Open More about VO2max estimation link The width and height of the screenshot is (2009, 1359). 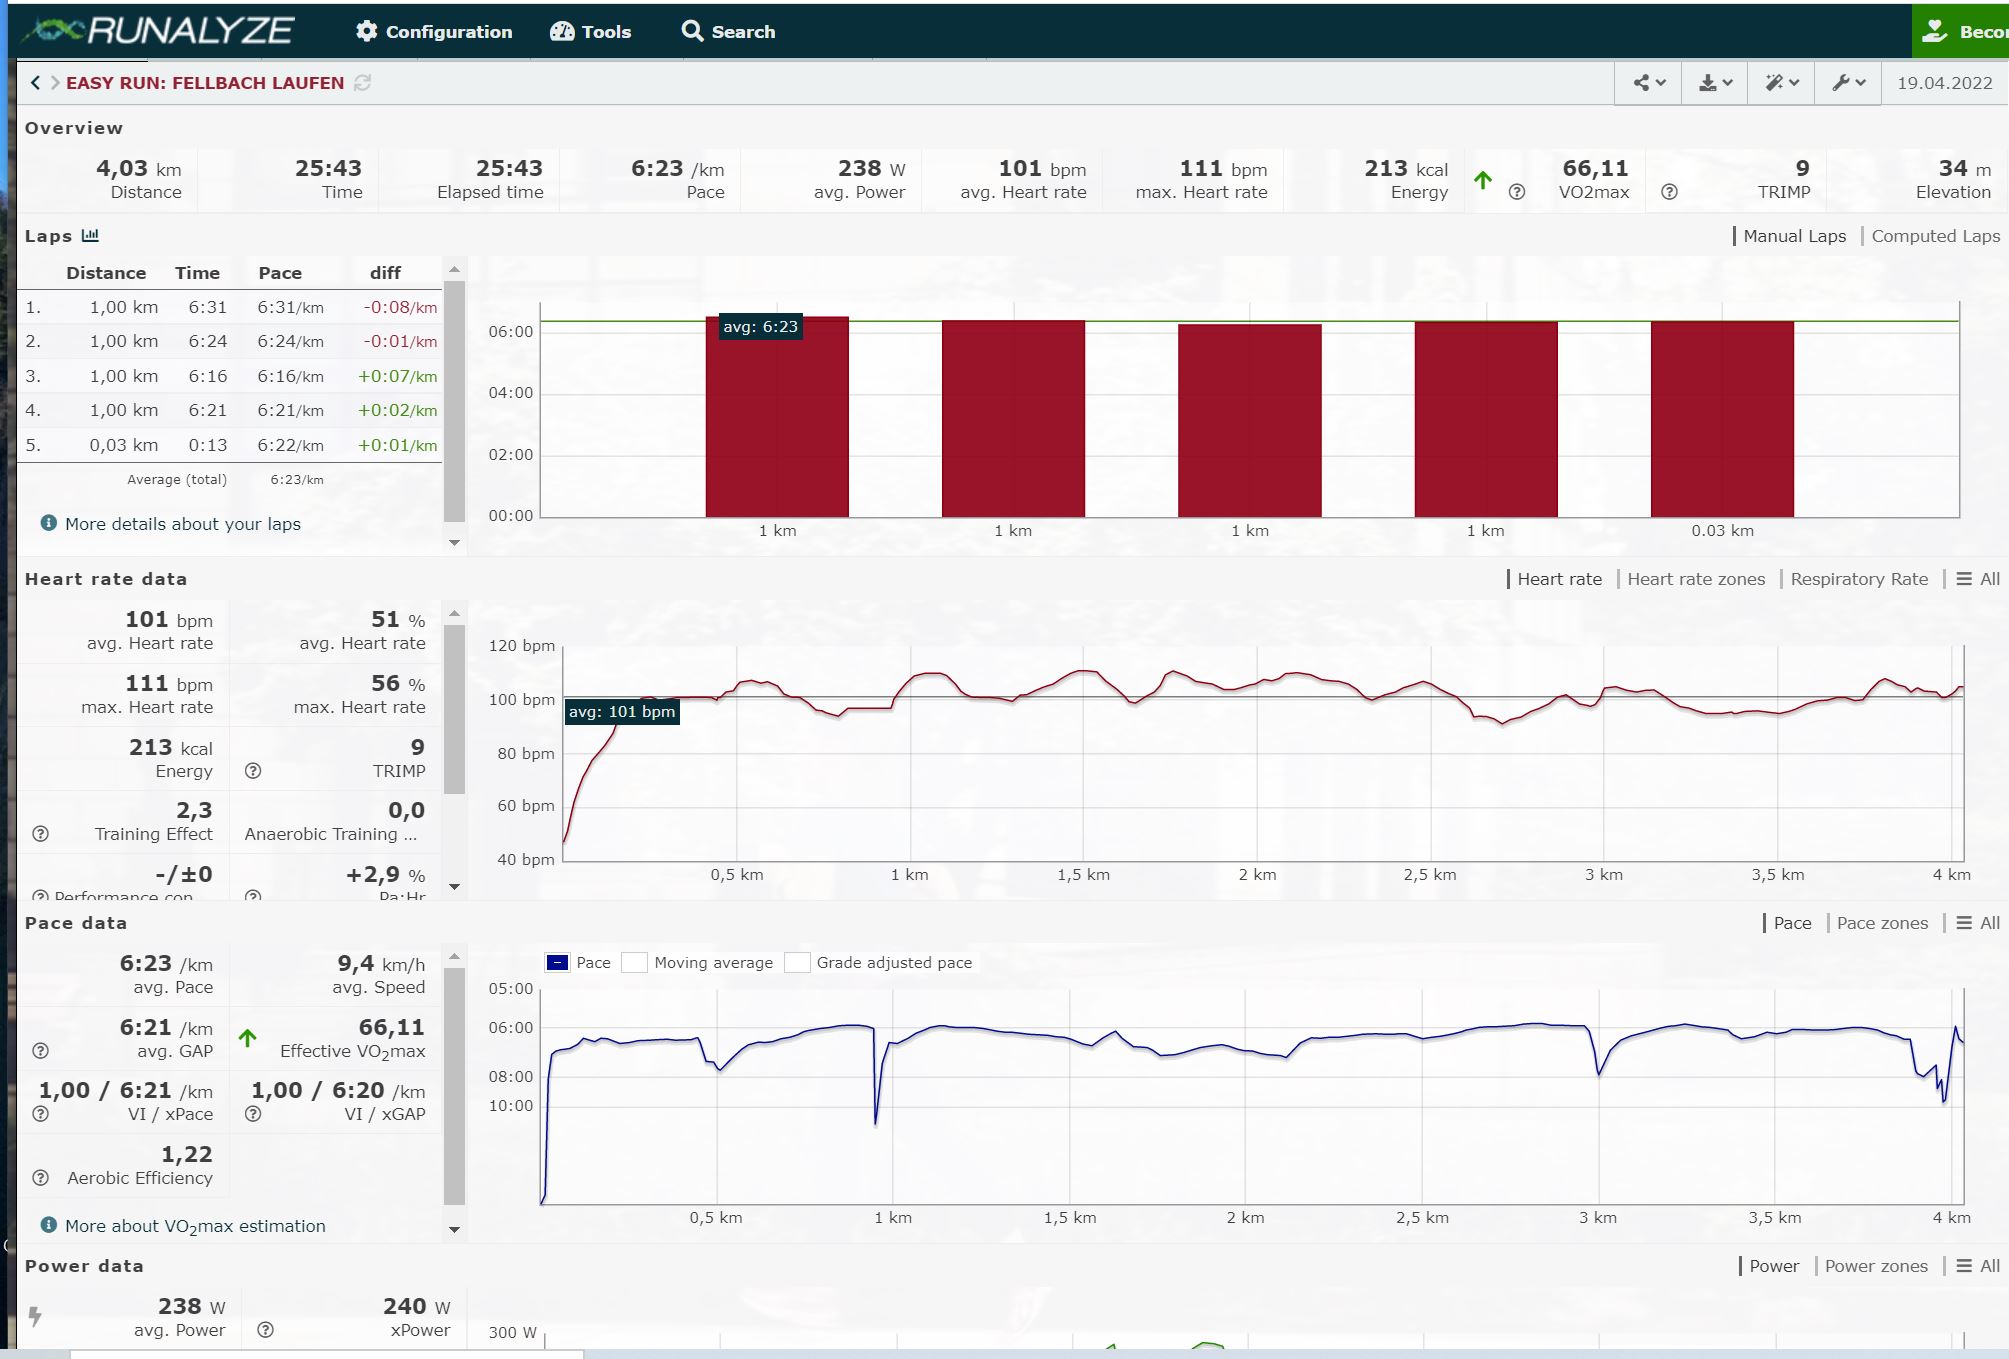point(195,1226)
